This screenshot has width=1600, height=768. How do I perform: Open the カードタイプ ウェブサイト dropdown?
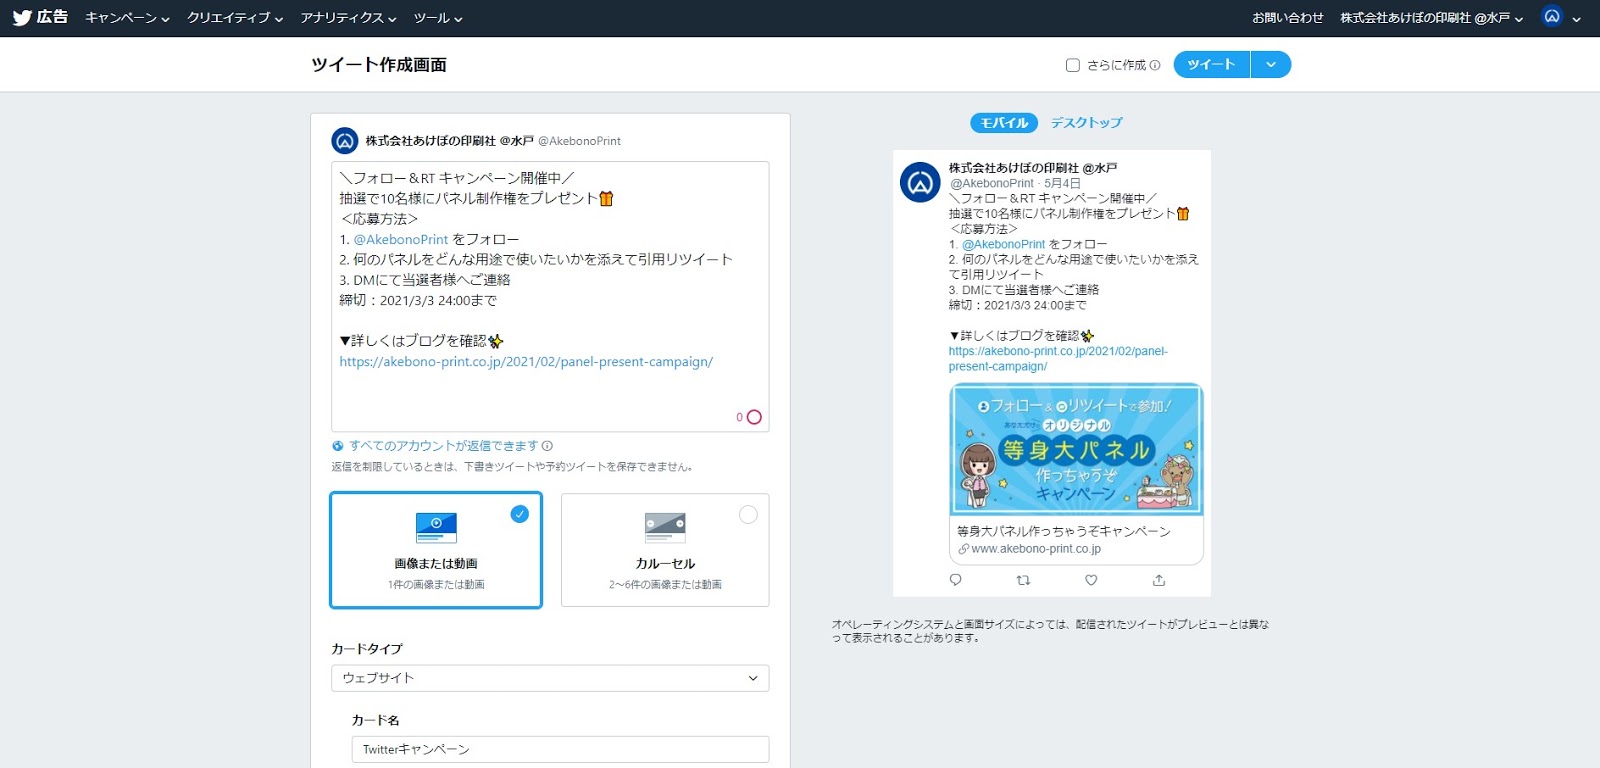click(550, 678)
